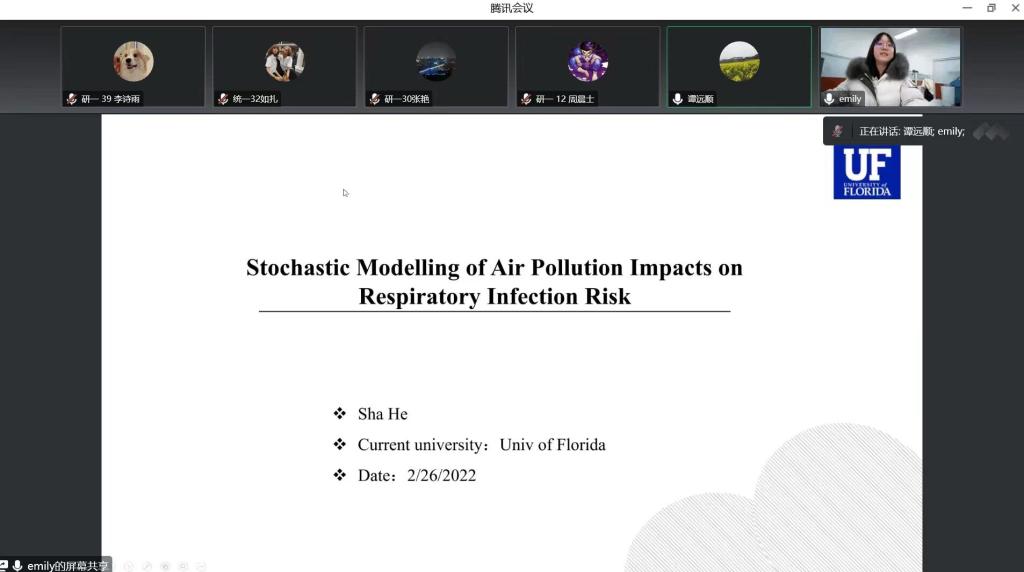The width and height of the screenshot is (1024, 572).
Task: Click the mic icon beside 研一12 周晨士
Action: coord(526,99)
